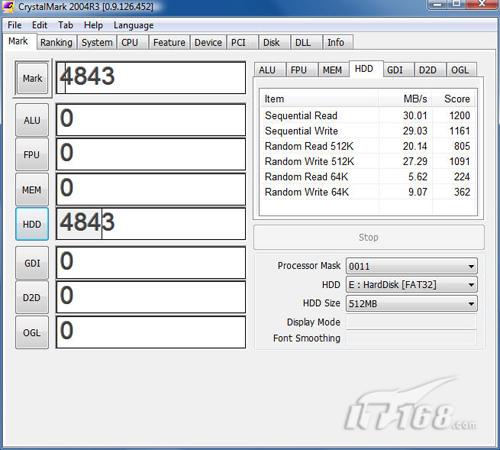Stop the running benchmark test
Screen dimensions: 500x450
(369, 237)
